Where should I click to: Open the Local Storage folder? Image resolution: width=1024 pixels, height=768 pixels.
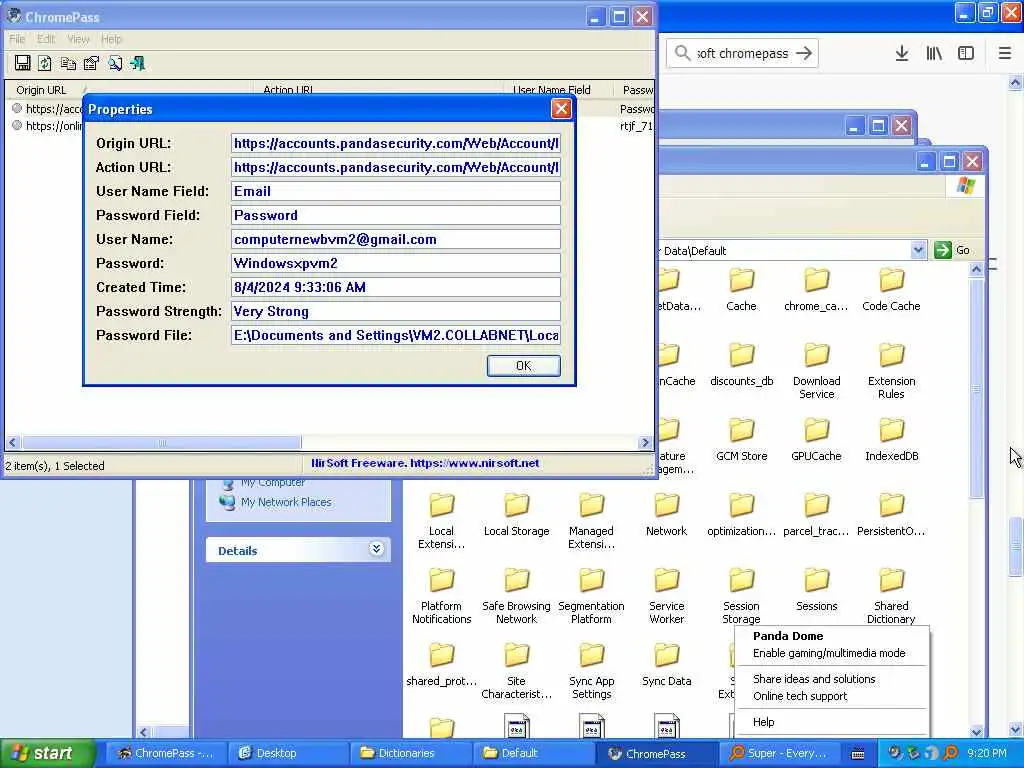coord(516,515)
